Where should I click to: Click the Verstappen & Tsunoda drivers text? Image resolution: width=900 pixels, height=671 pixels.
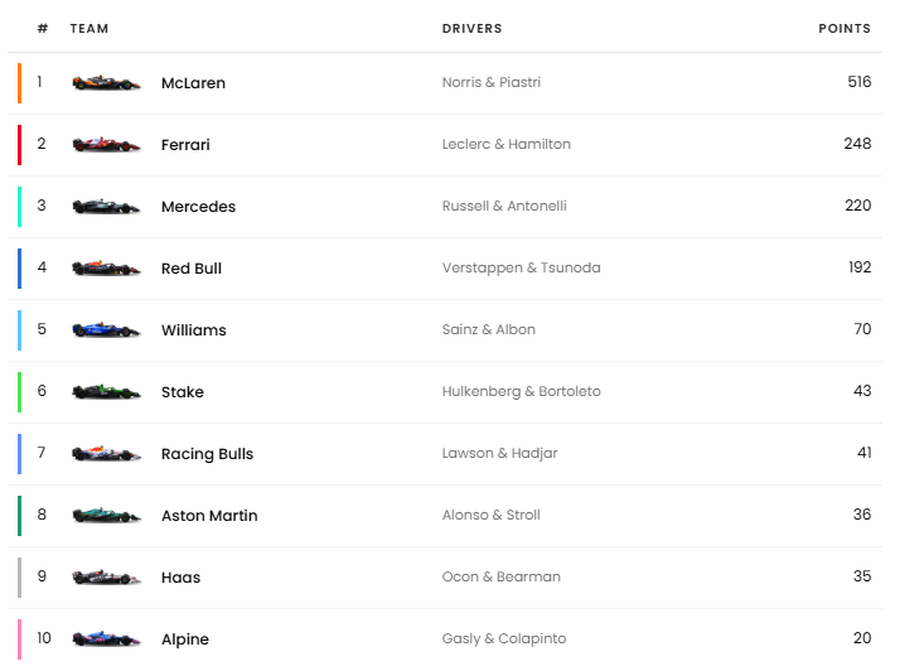click(521, 268)
